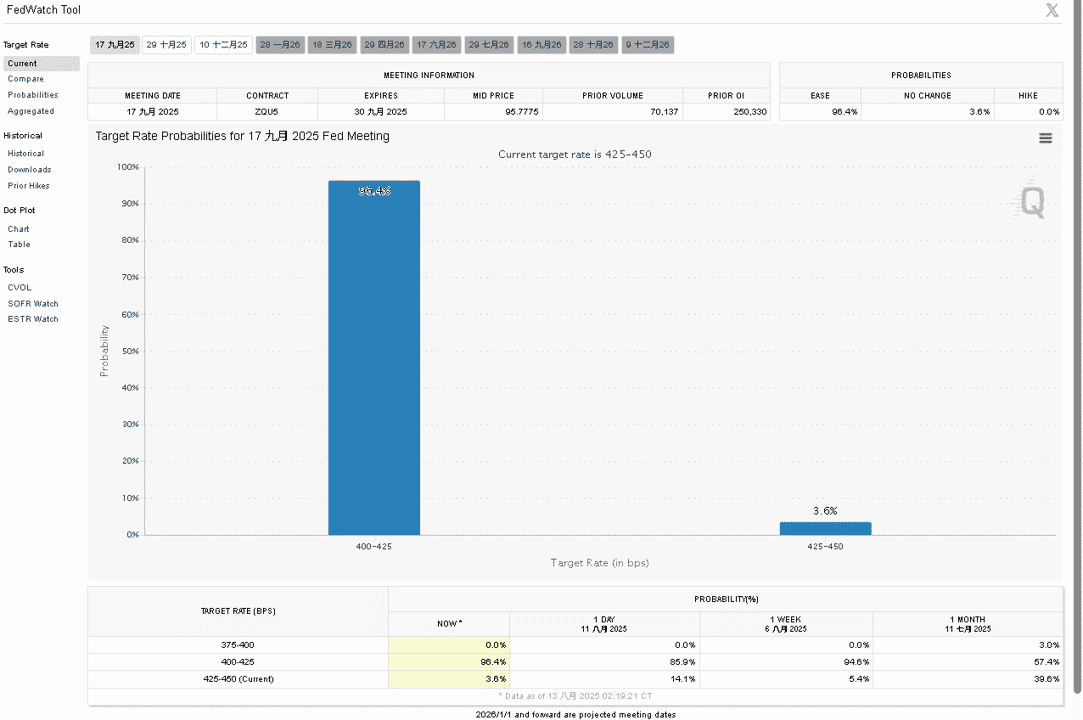Image resolution: width=1083 pixels, height=720 pixels.
Task: Switch to 29 十月25 meeting tab
Action: 166,45
